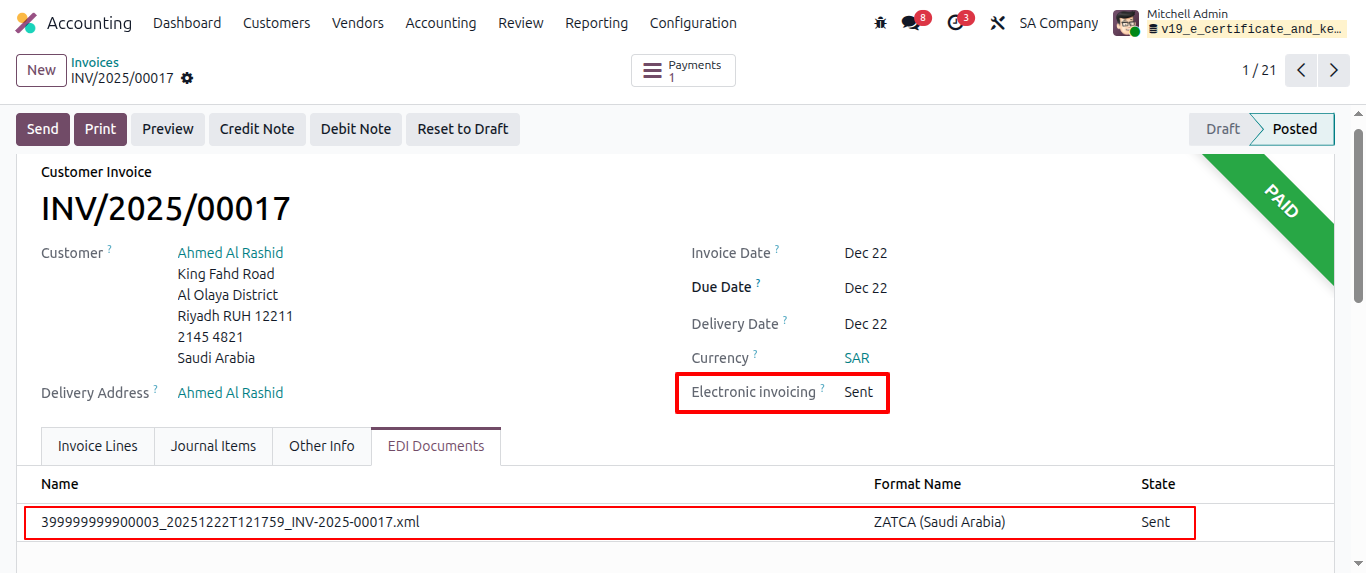Viewport: 1366px width, 573px height.
Task: Click the Odoo Accounting app logo icon
Action: click(x=27, y=23)
